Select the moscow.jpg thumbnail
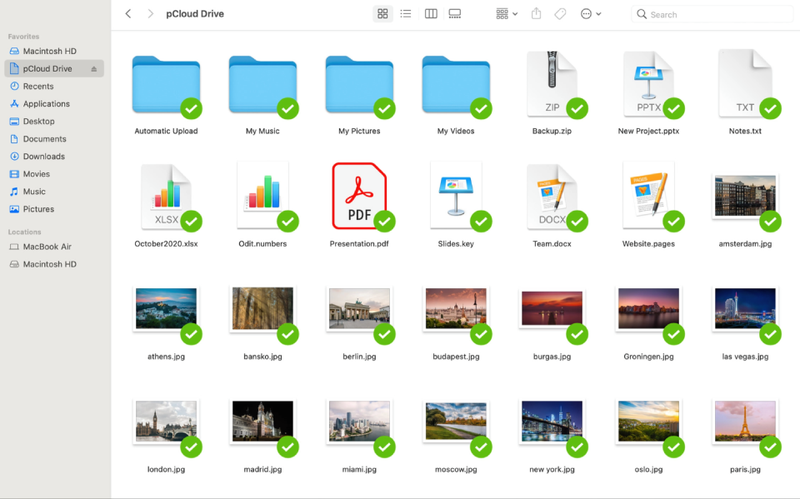 click(456, 421)
